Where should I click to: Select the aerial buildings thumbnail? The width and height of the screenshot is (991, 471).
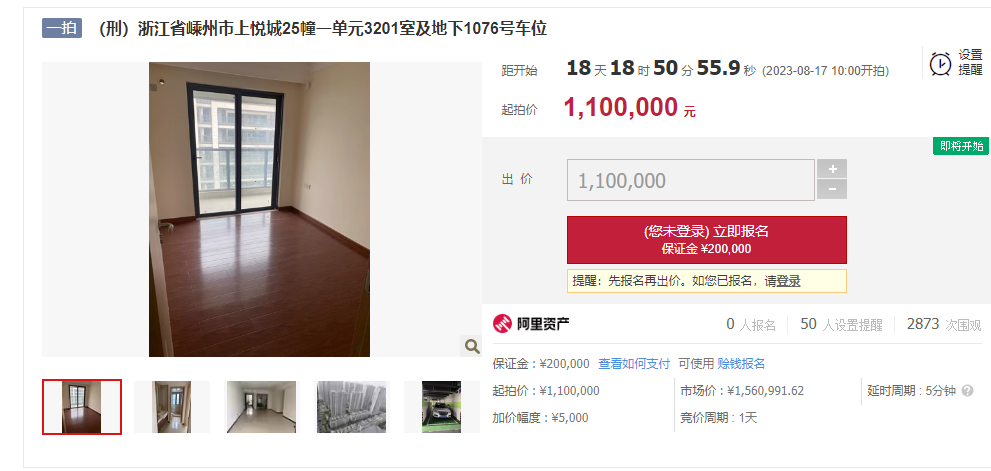(351, 407)
